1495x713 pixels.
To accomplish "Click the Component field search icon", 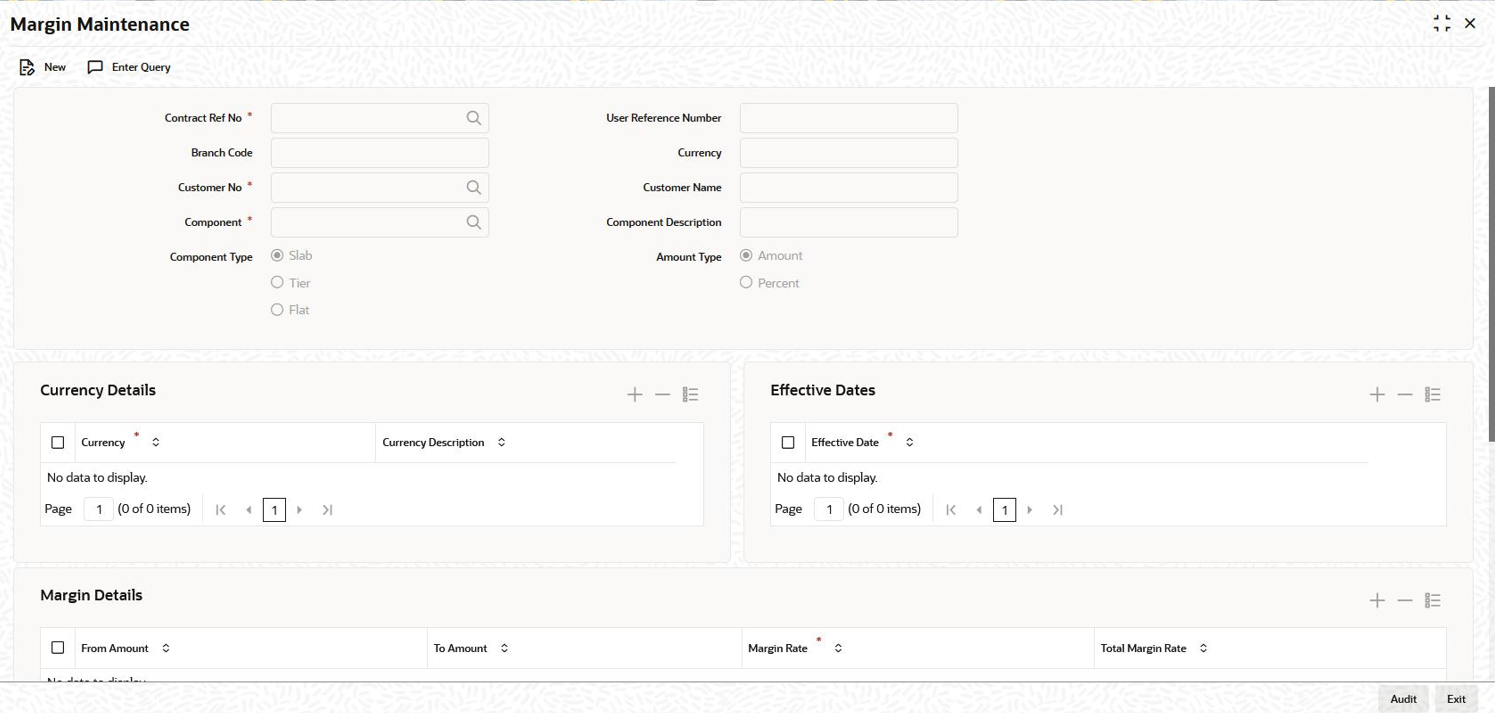I will (474, 222).
